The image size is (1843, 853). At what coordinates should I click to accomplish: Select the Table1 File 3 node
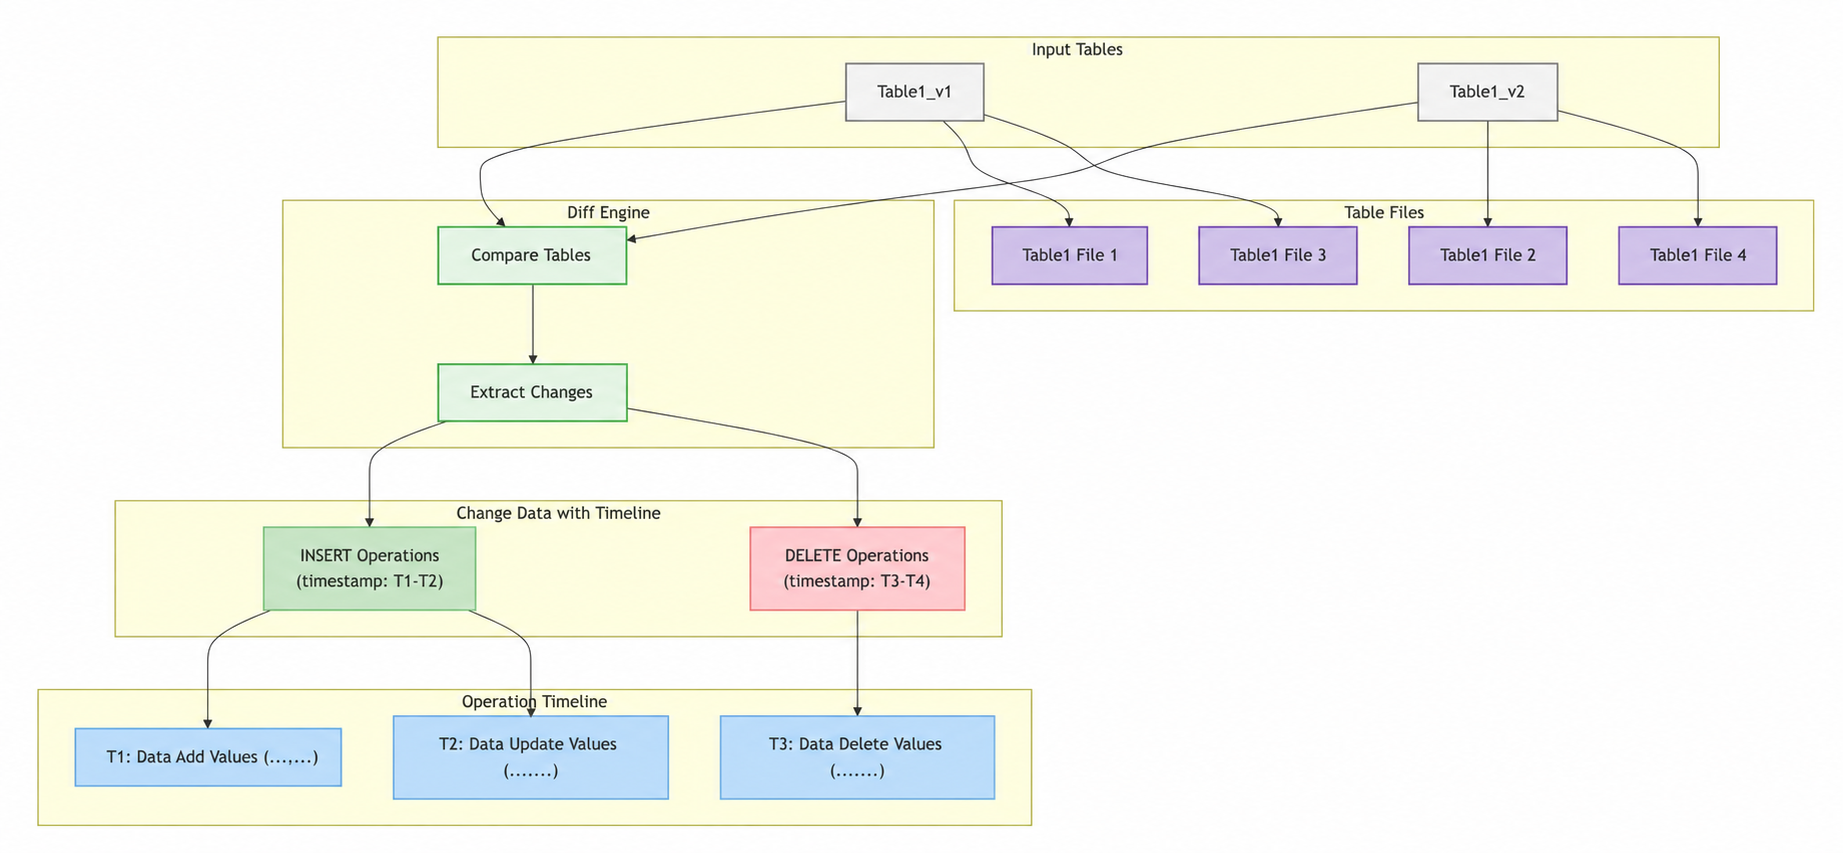(1278, 255)
